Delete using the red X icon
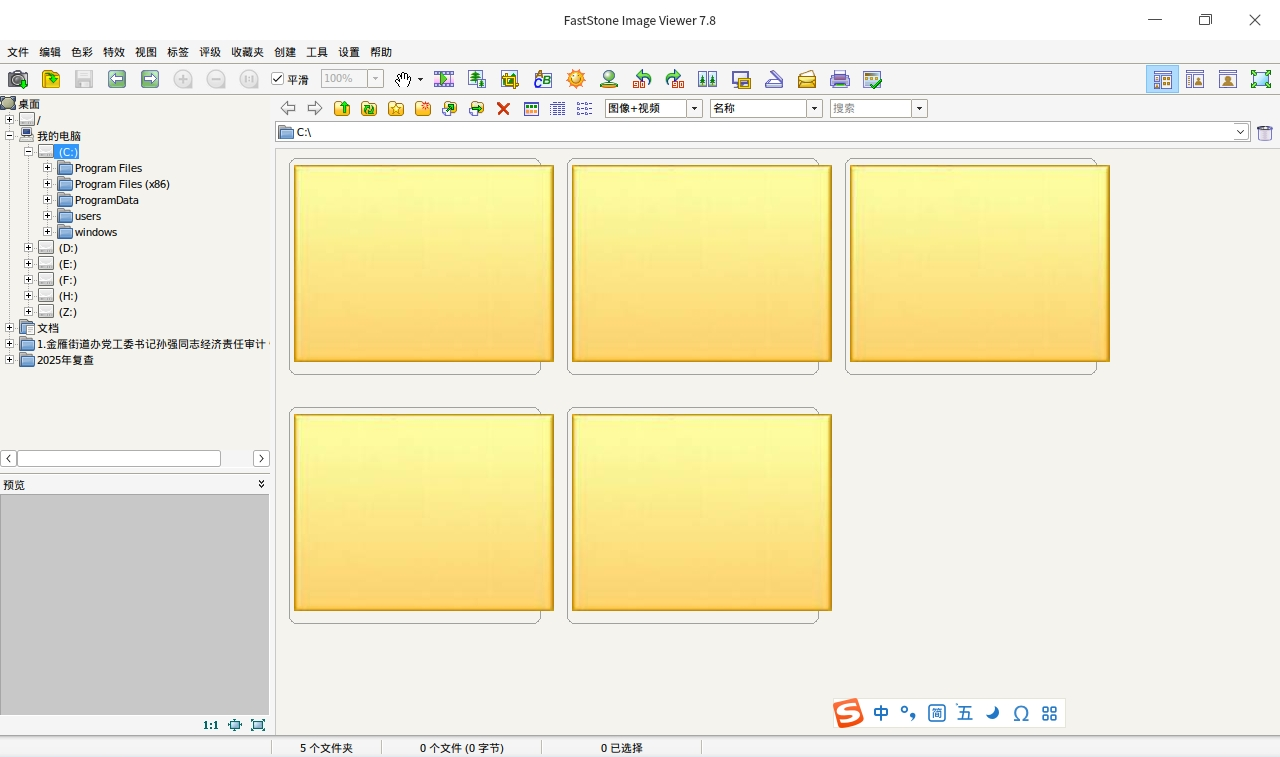This screenshot has height=757, width=1280. coord(504,108)
